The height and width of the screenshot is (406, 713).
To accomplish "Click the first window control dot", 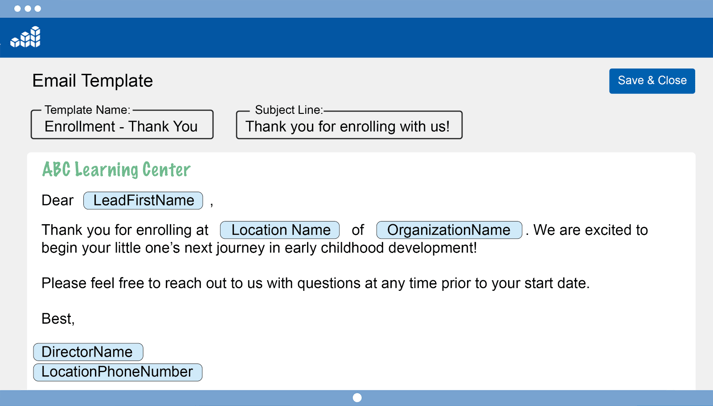I will click(17, 9).
